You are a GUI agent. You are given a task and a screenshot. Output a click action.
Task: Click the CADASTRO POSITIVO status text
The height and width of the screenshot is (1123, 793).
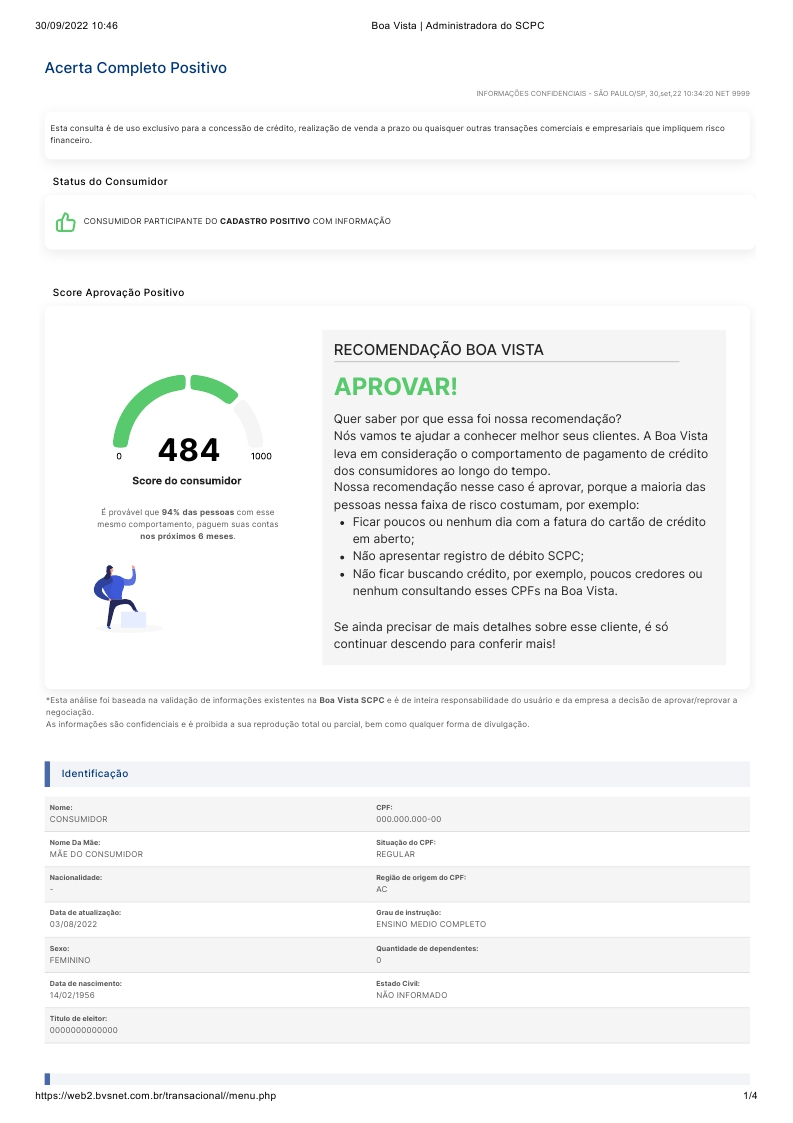[x=265, y=221]
